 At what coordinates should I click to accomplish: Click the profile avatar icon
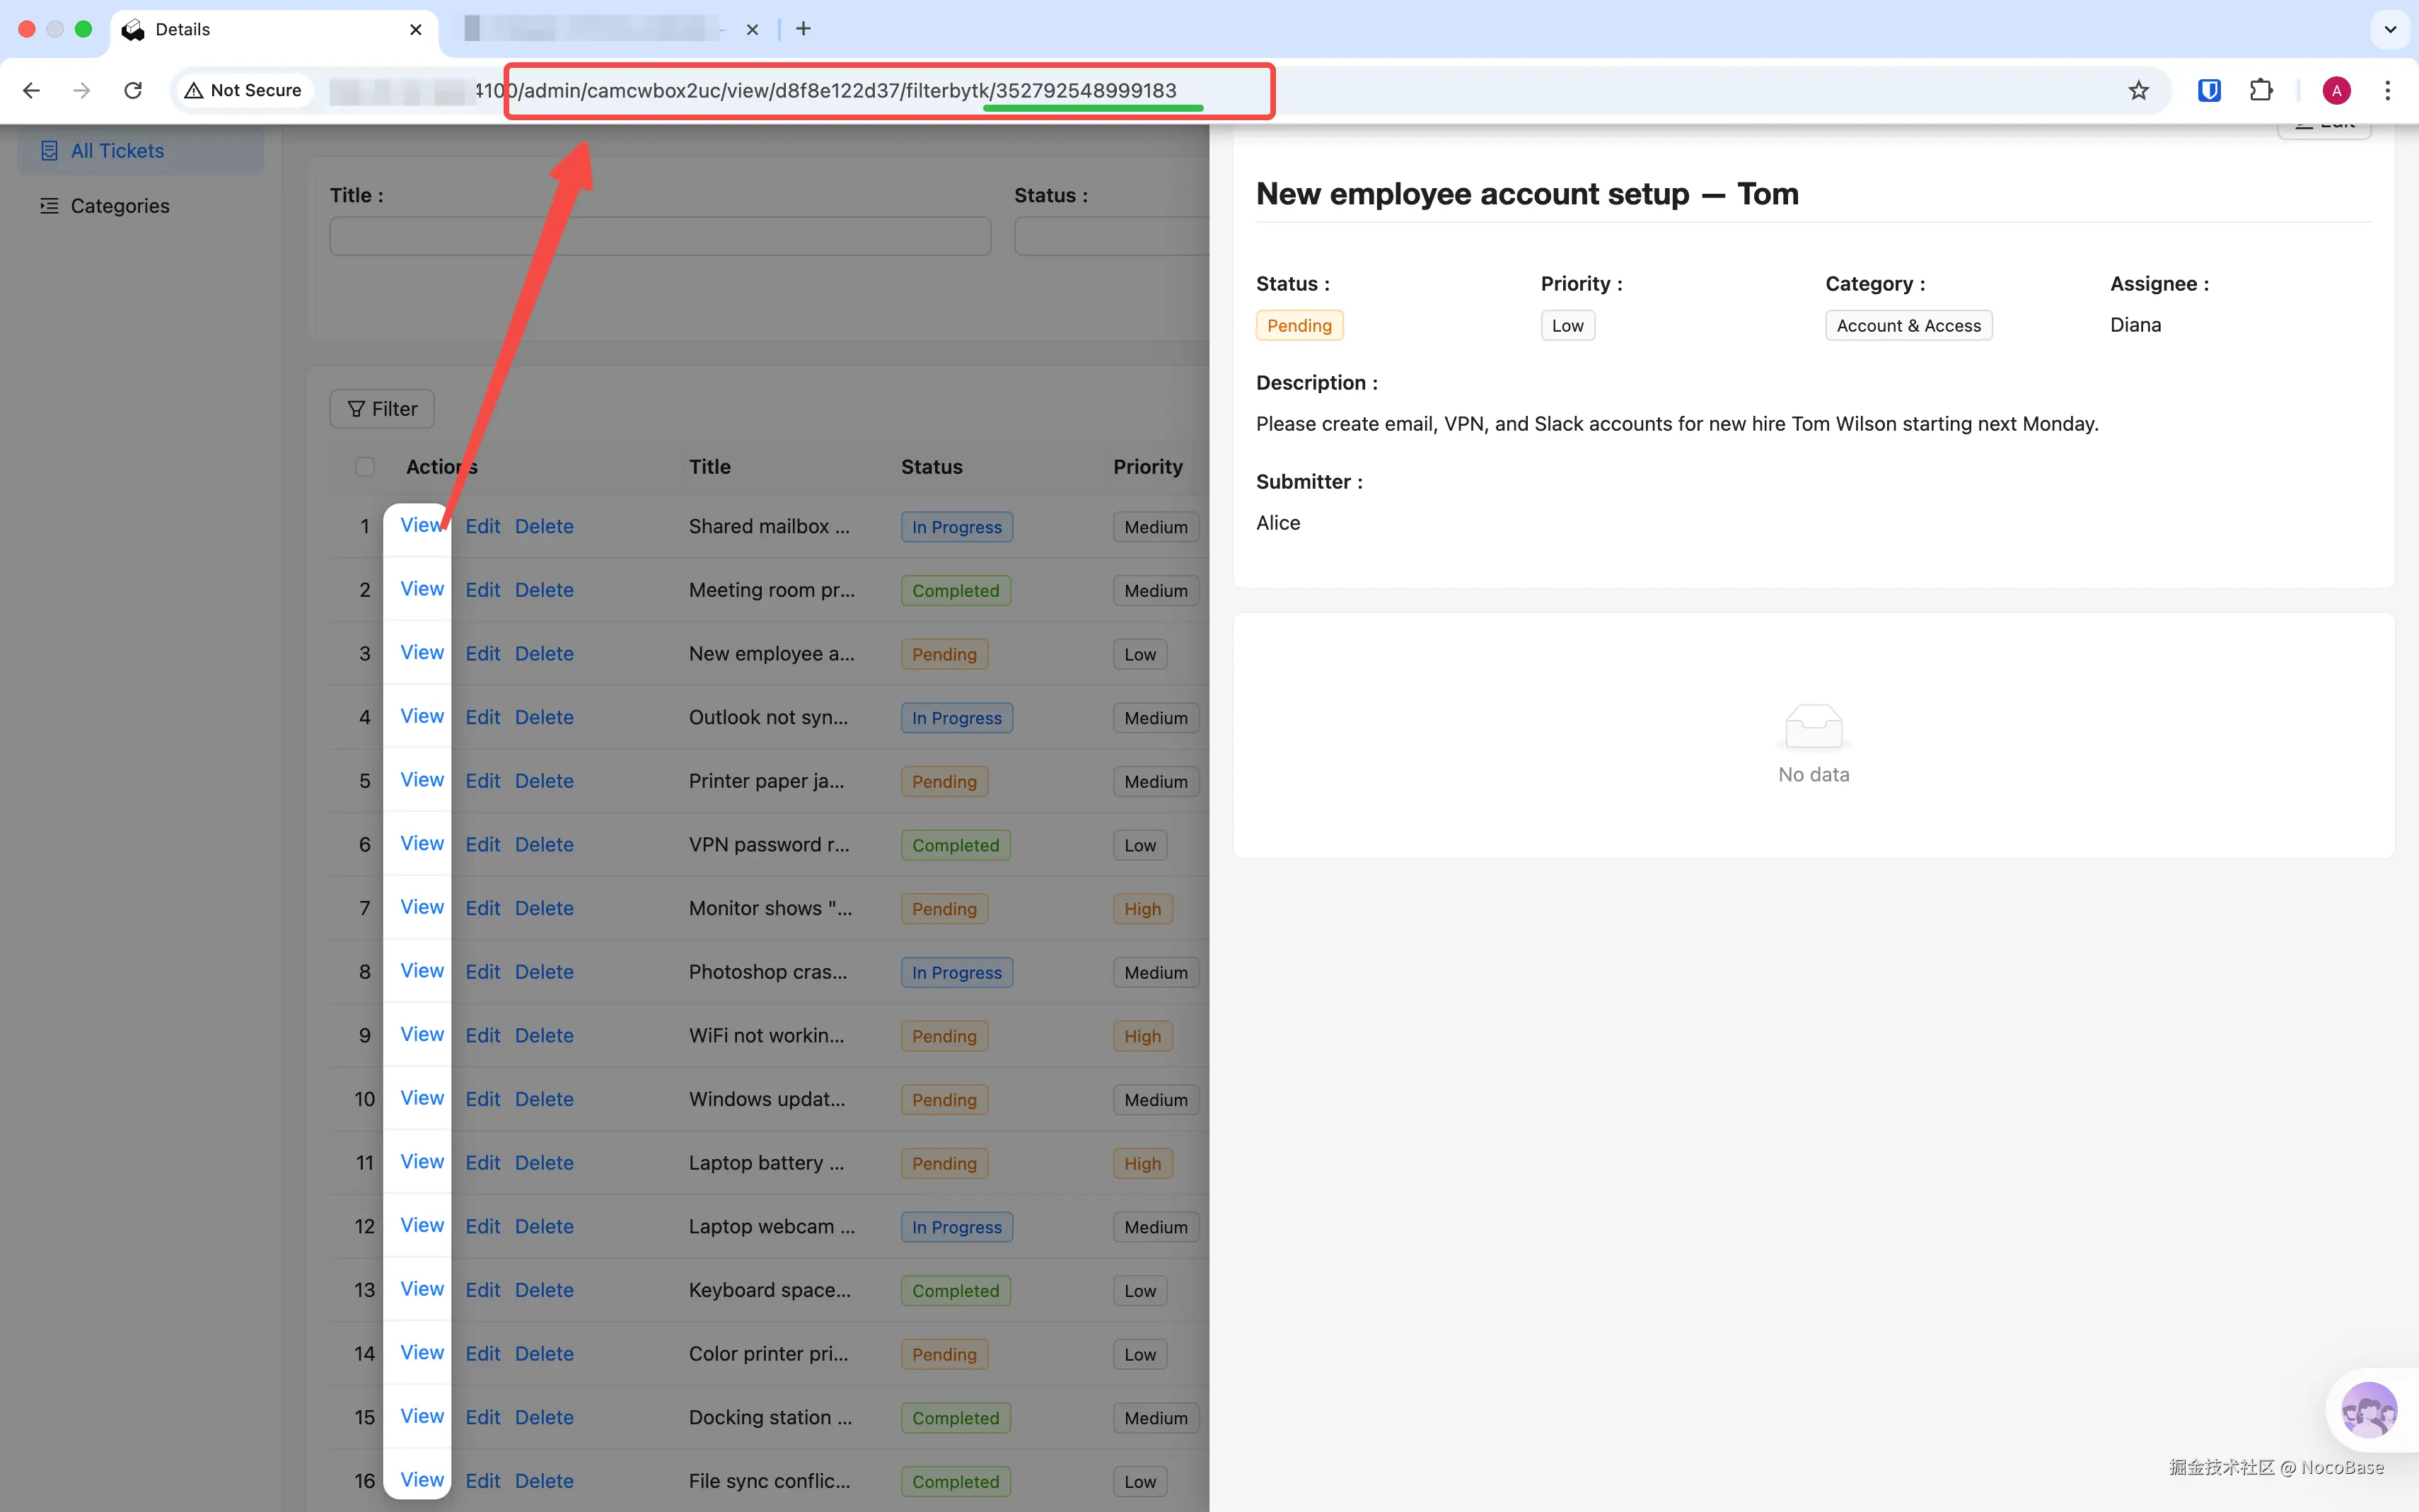pyautogui.click(x=2336, y=90)
